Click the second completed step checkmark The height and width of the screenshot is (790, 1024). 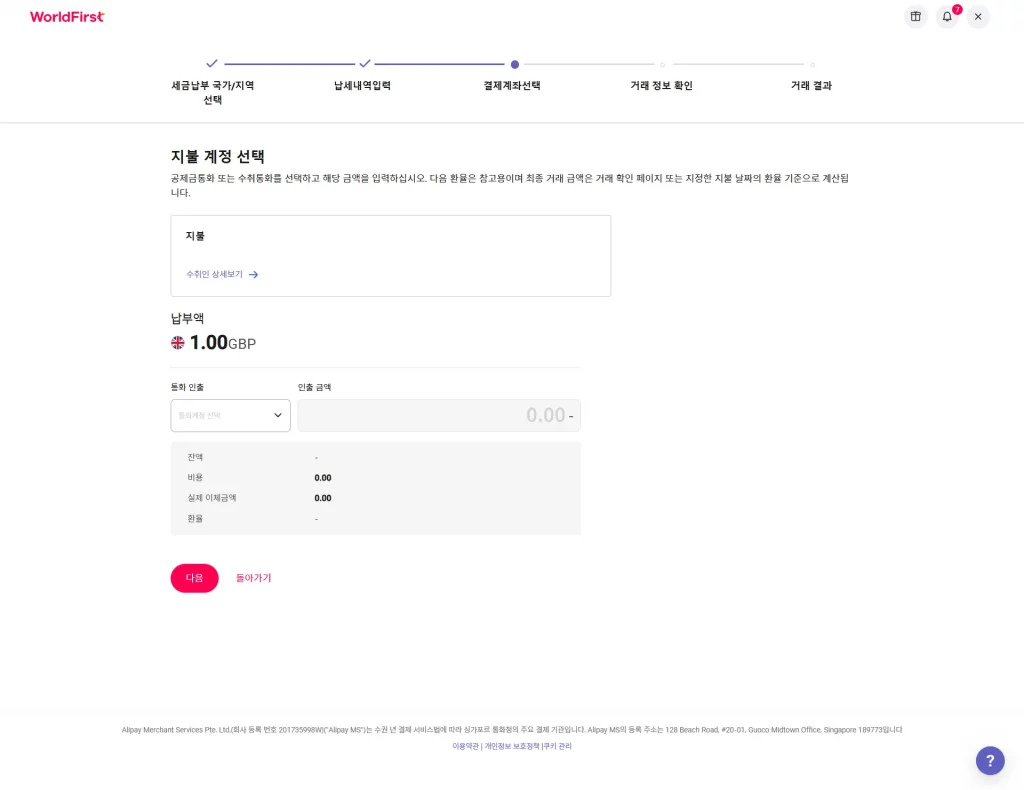tap(364, 64)
